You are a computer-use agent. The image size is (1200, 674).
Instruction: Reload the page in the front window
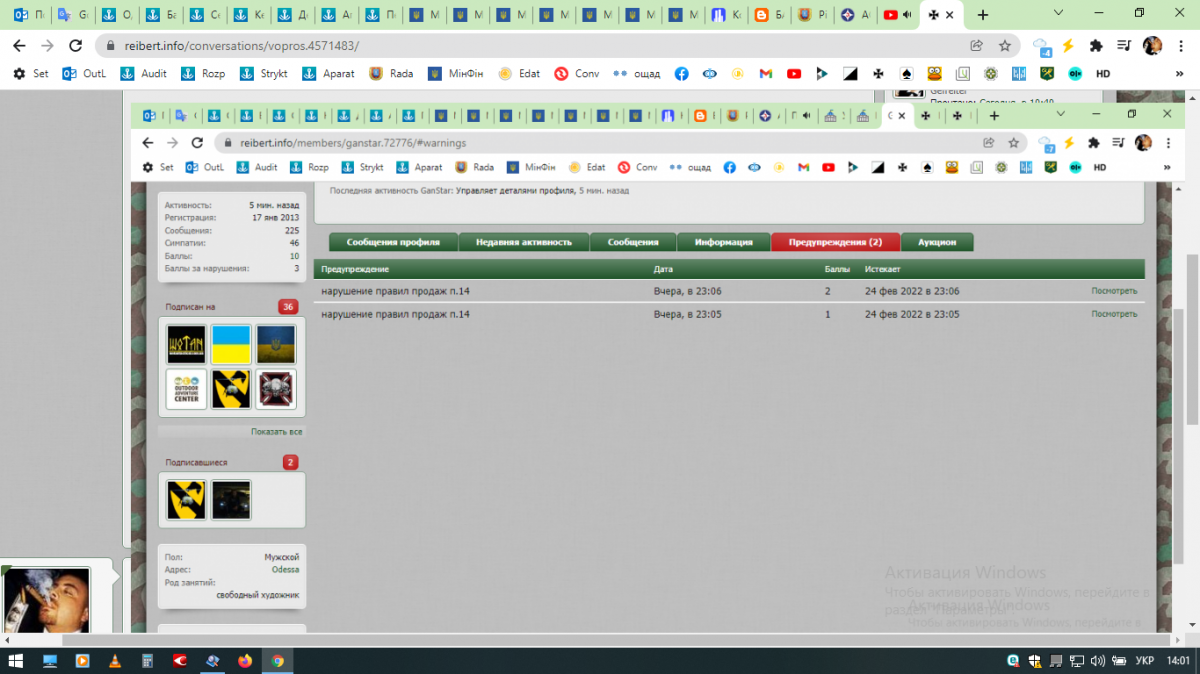click(197, 143)
